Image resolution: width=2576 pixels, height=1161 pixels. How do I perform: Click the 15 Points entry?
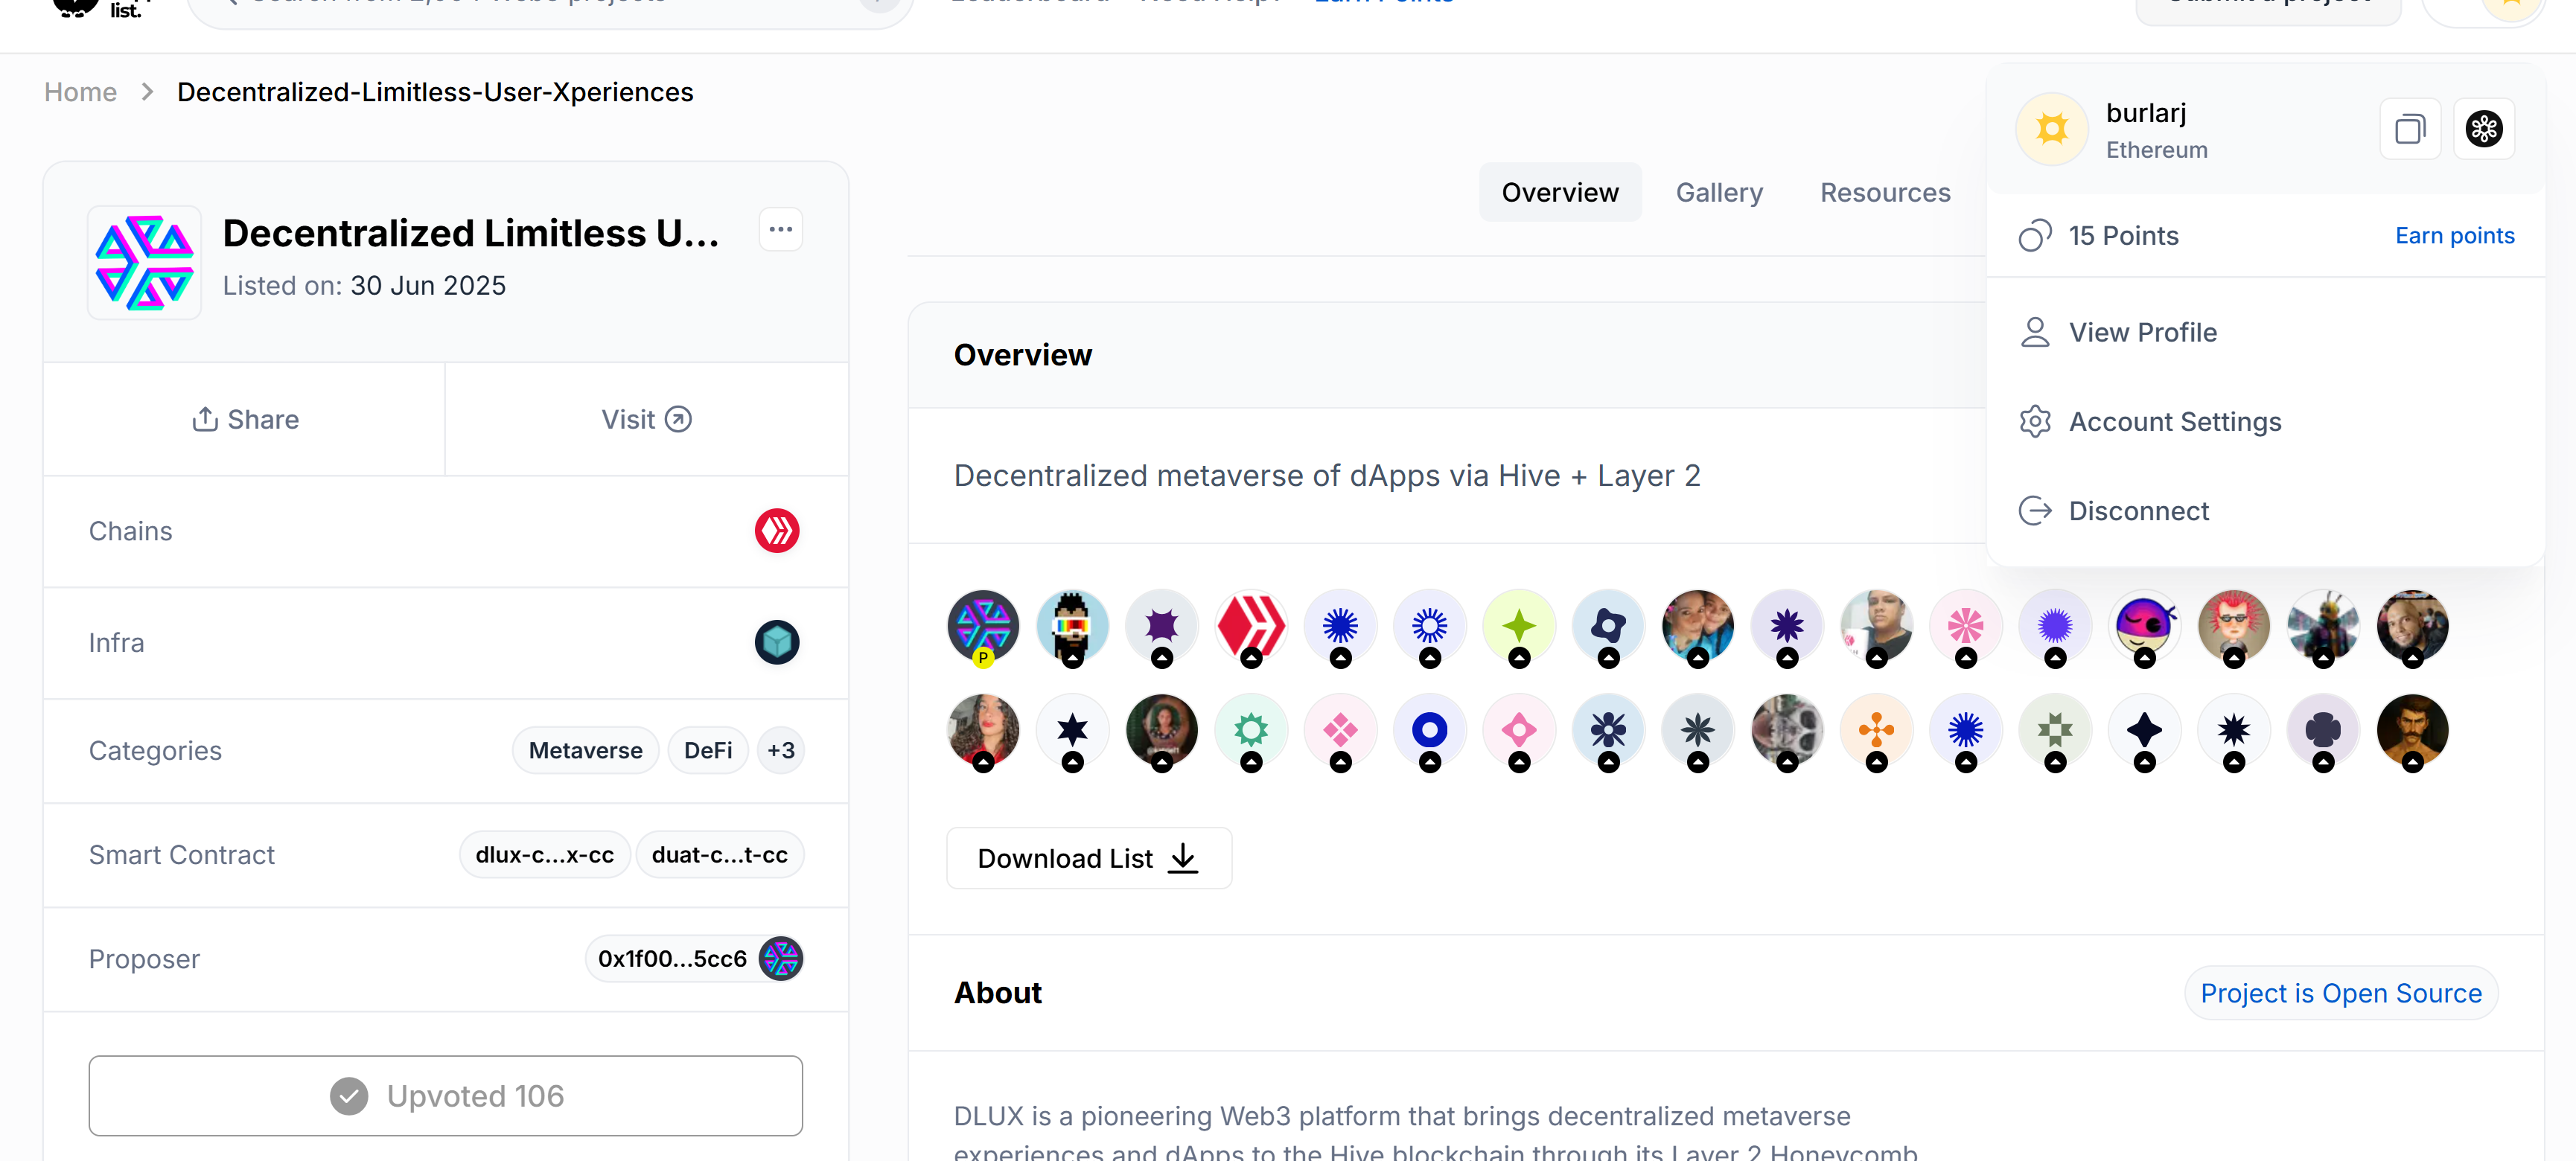[x=2098, y=236]
